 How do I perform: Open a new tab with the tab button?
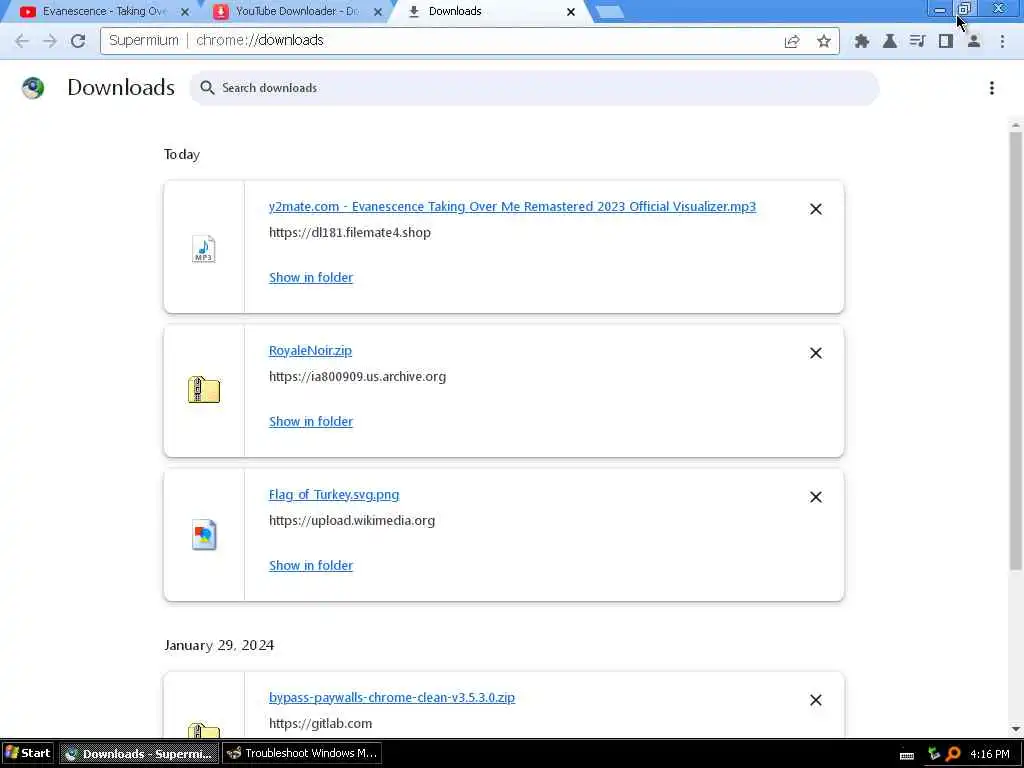coord(610,12)
